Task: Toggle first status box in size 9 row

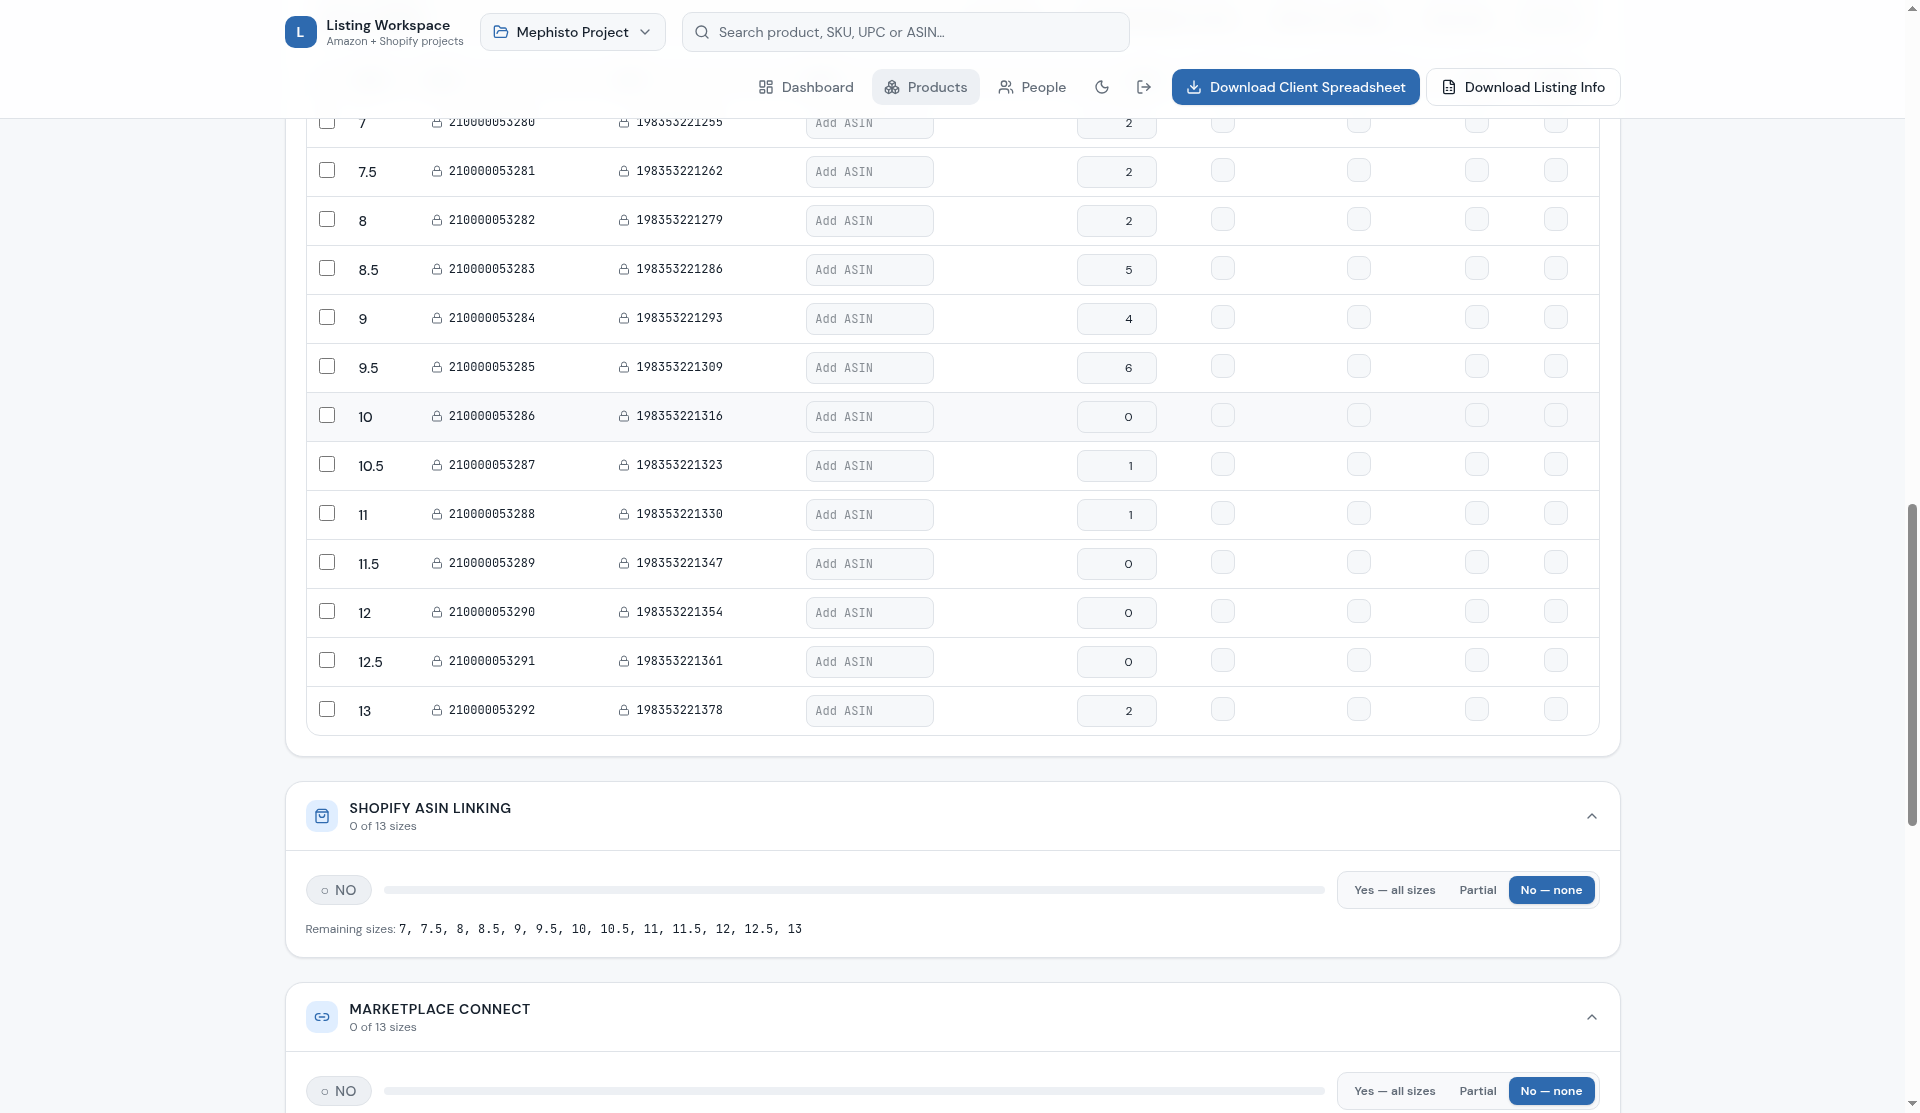Action: (x=1222, y=317)
